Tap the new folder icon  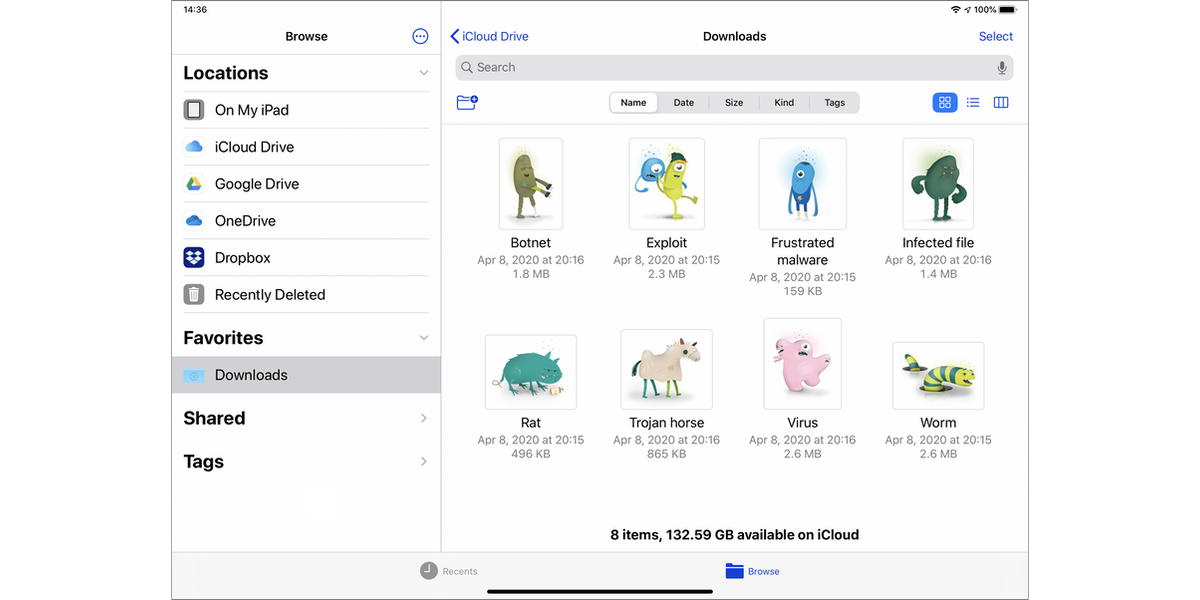(467, 102)
